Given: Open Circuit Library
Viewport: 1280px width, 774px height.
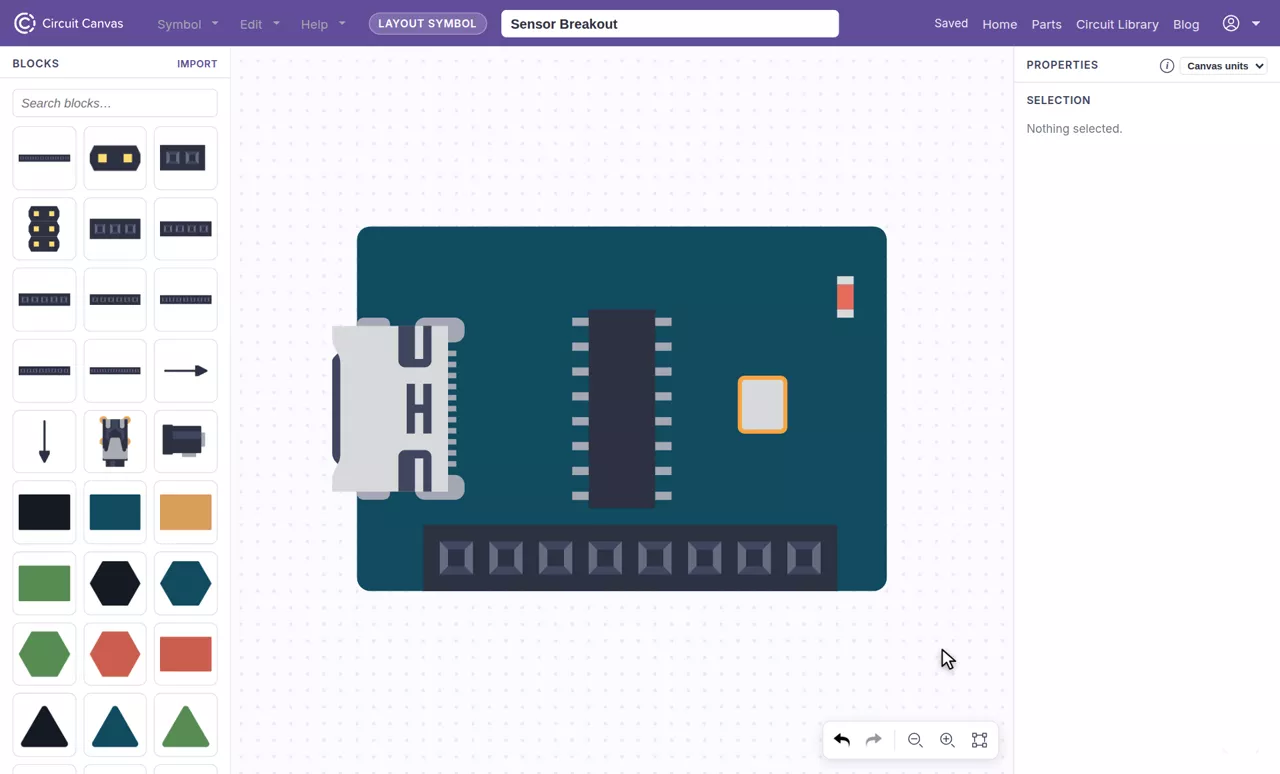Looking at the screenshot, I should [1117, 24].
